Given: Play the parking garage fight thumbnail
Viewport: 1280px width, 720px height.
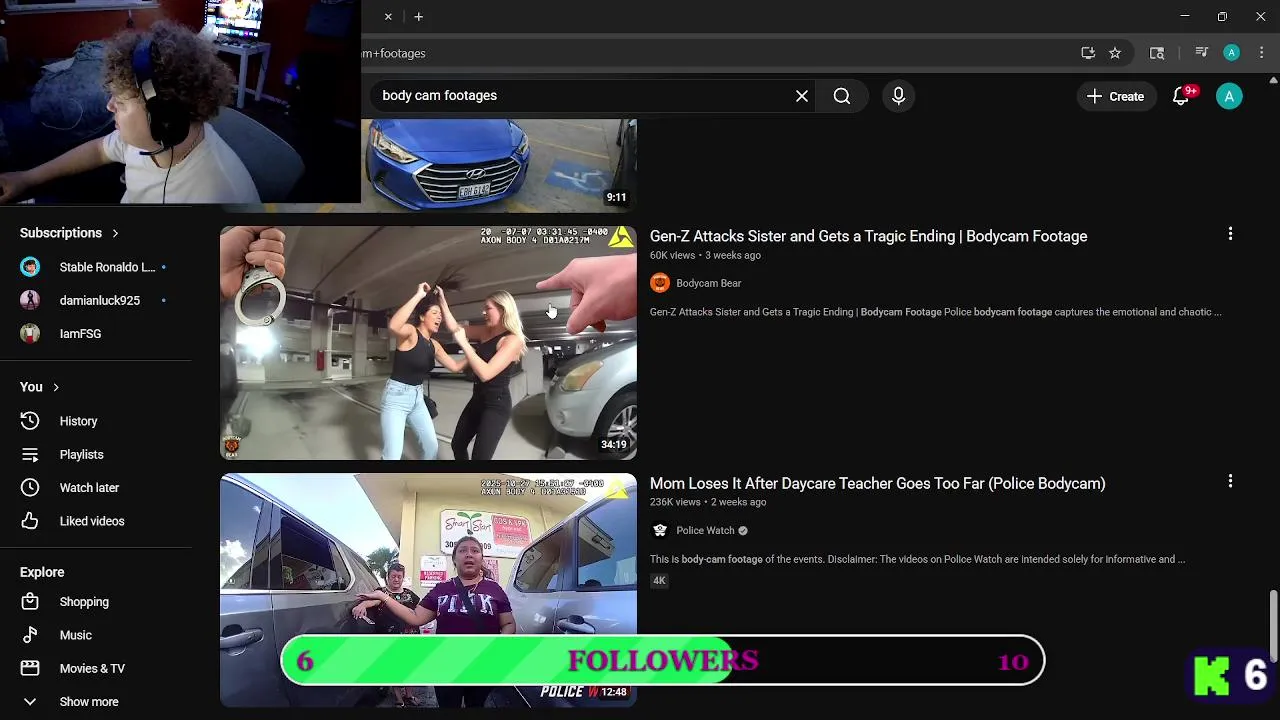Looking at the screenshot, I should tap(428, 343).
